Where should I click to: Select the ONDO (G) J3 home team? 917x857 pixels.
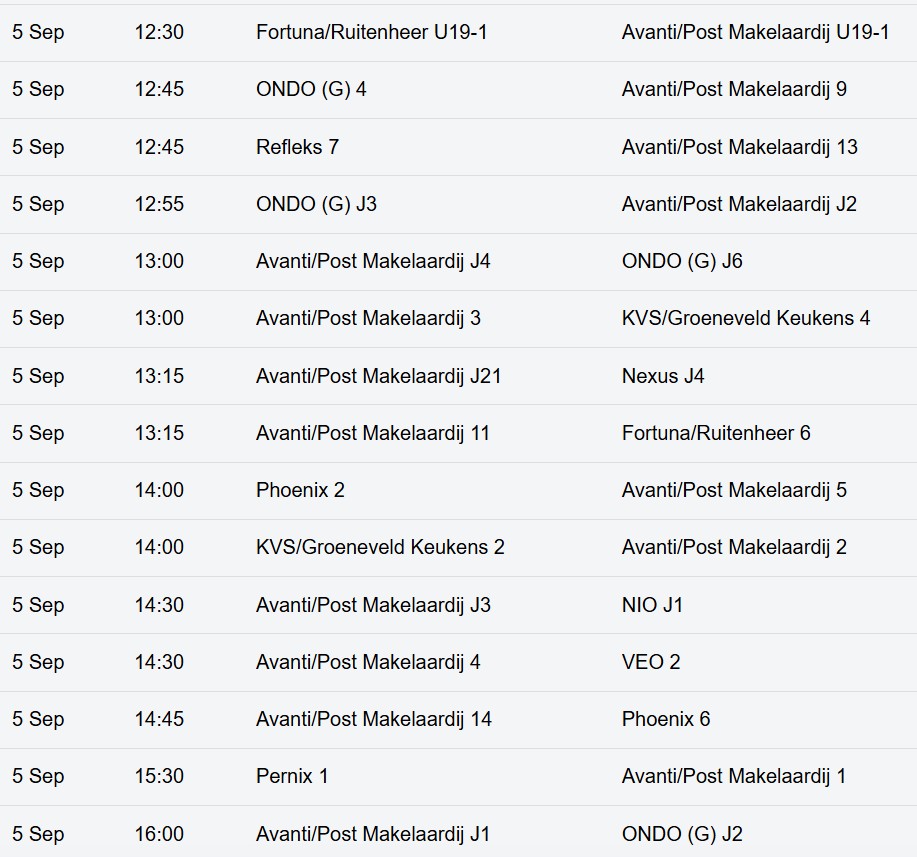[316, 204]
